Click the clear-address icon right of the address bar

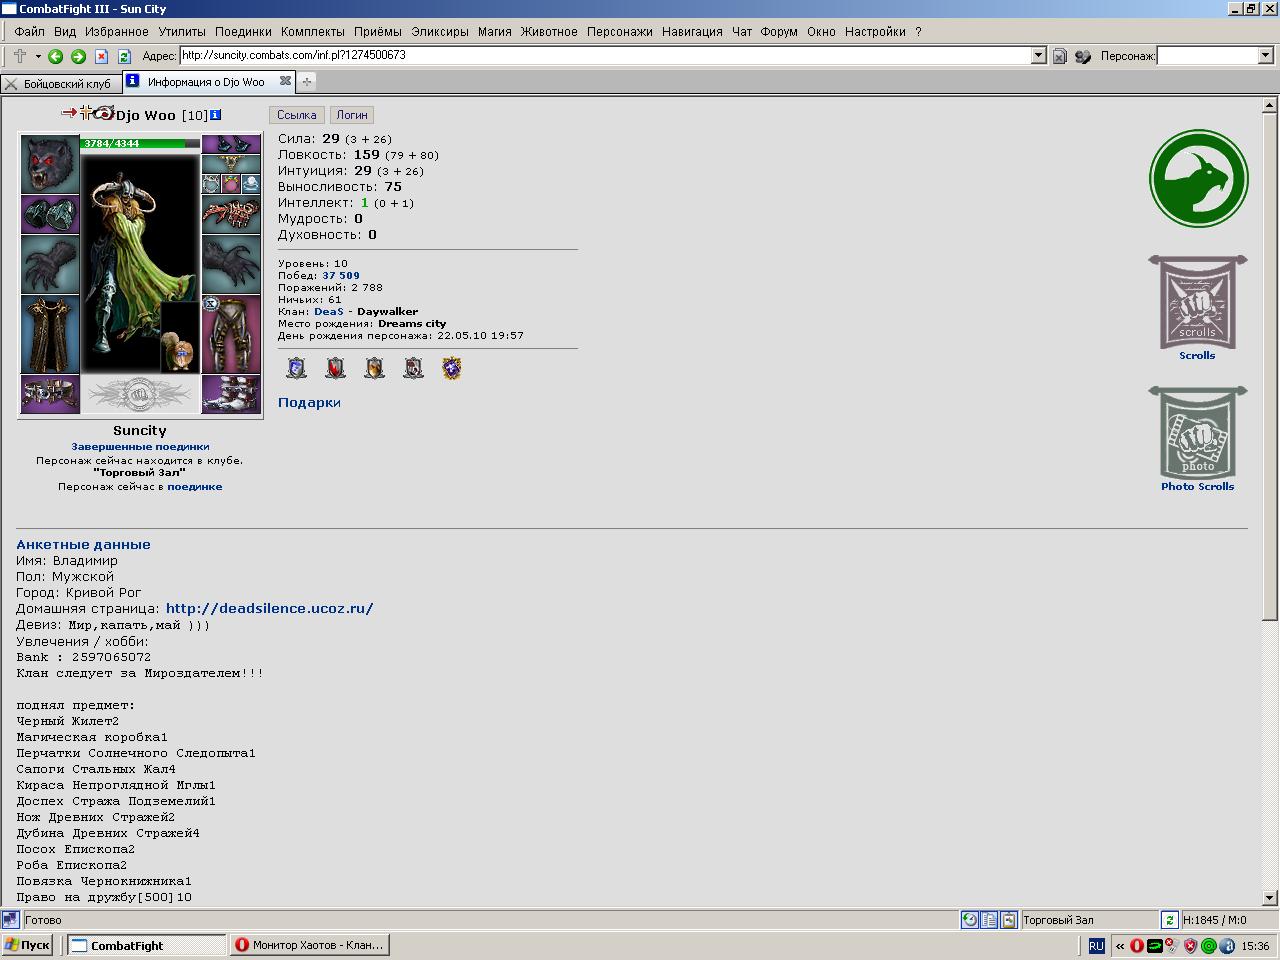click(x=1060, y=56)
